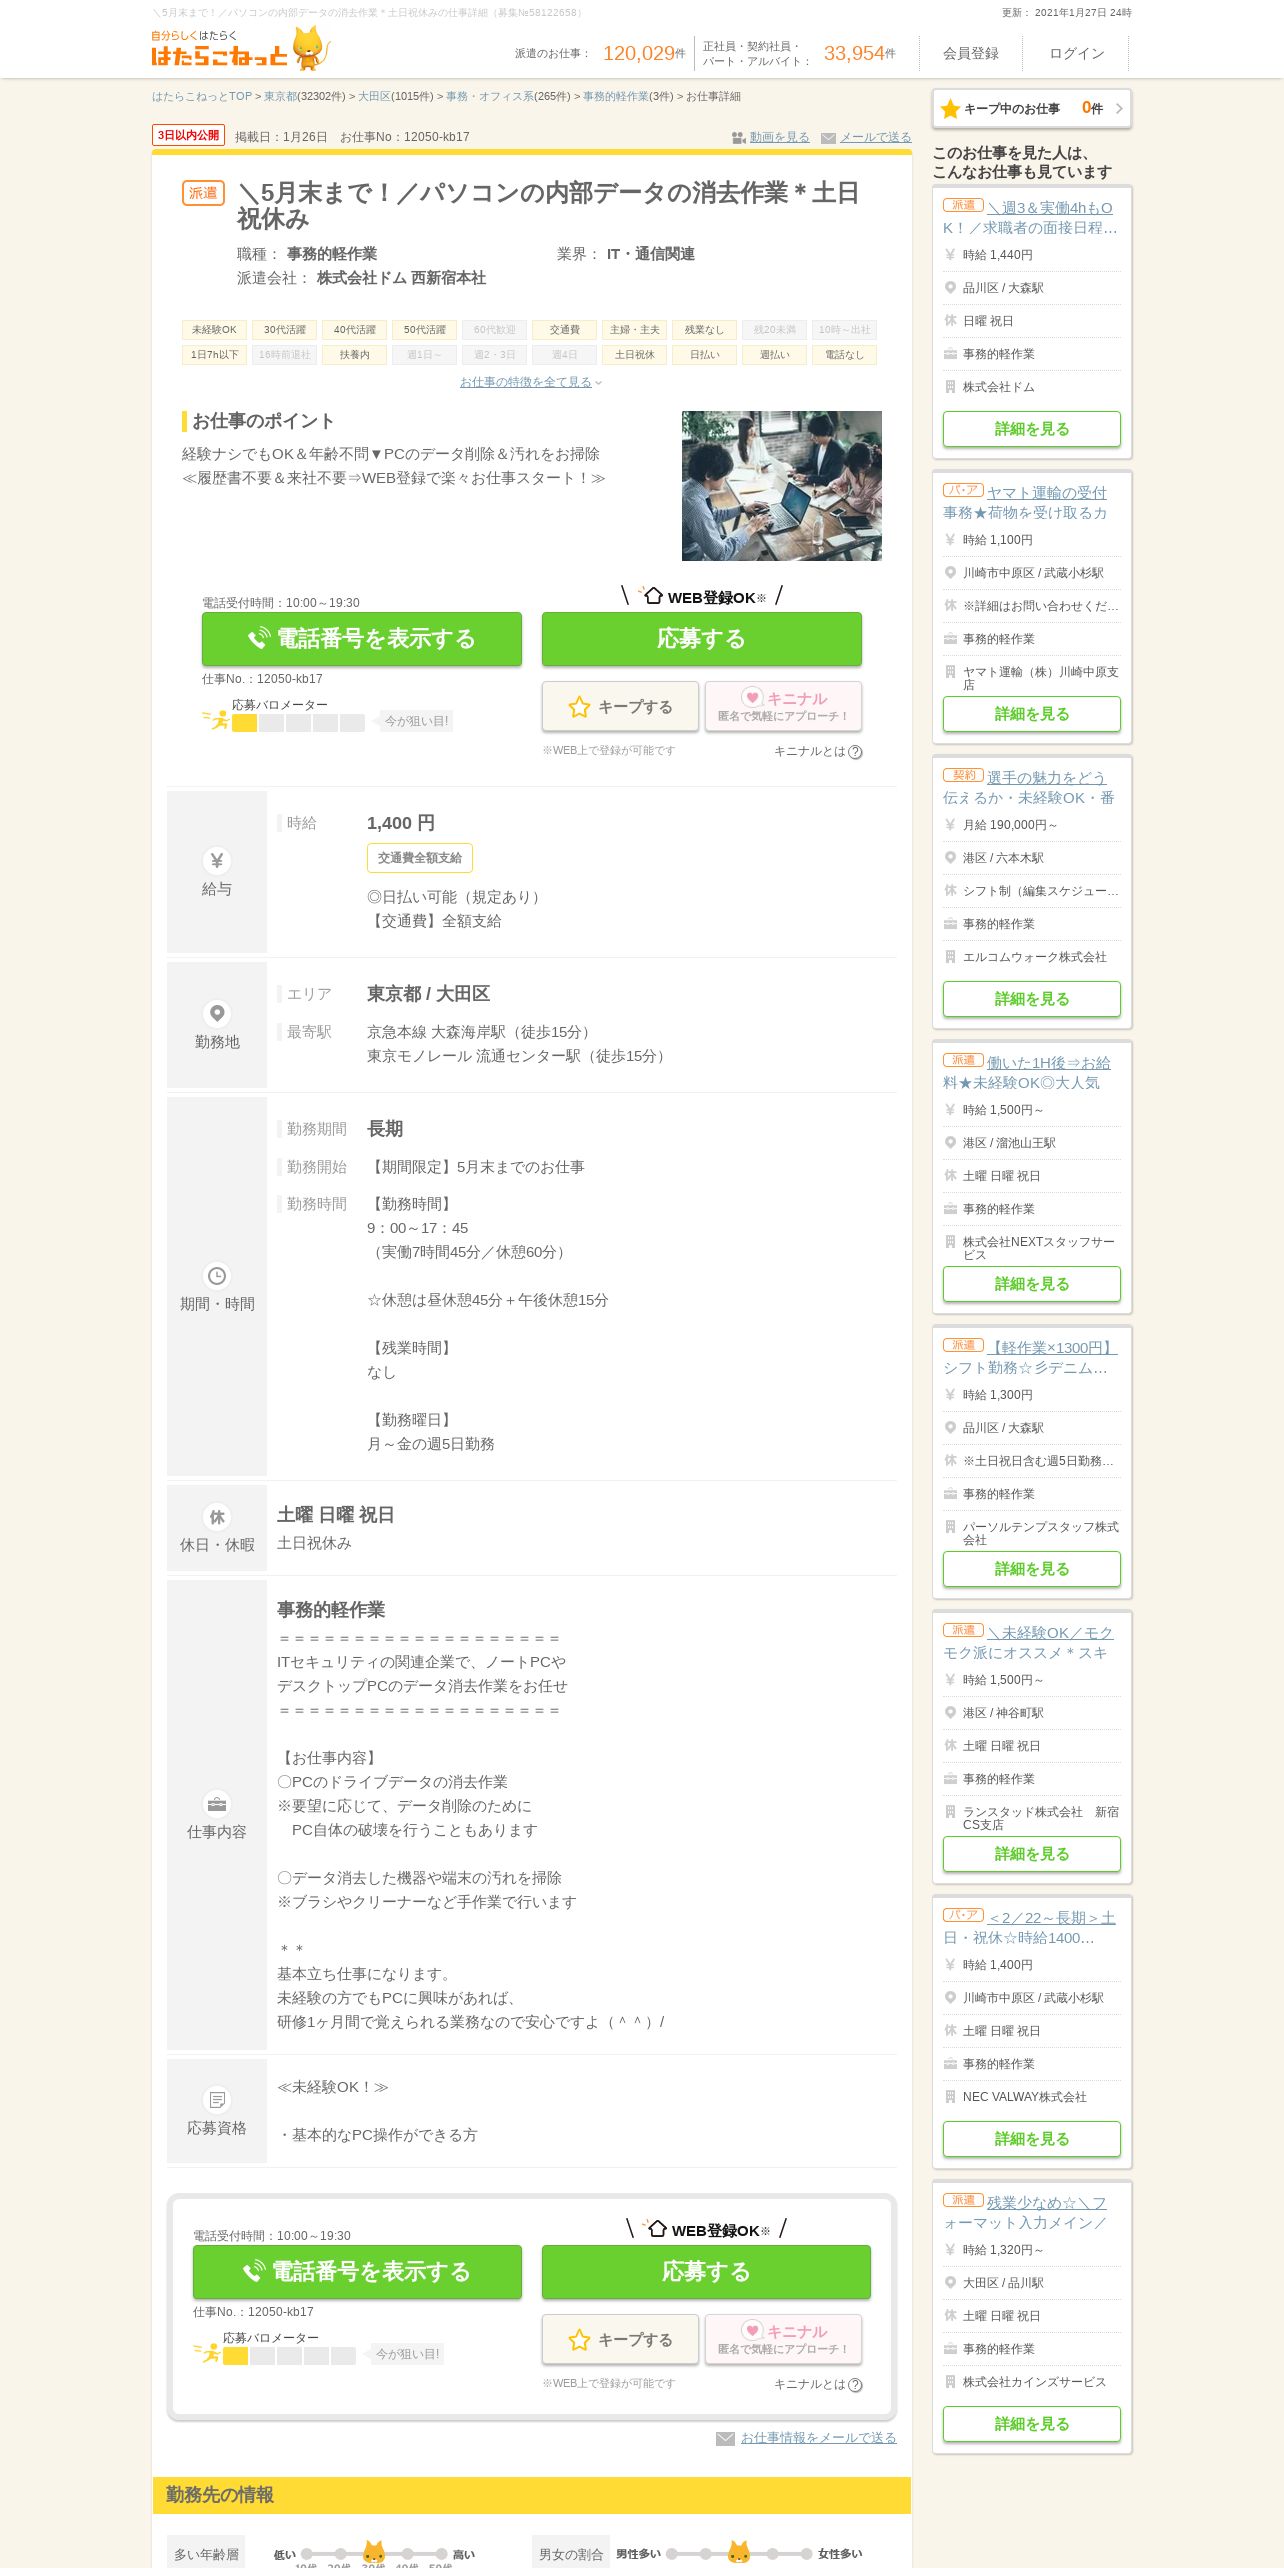Go to 東京都 breadcrumb link
Screen dimensions: 1284x2568
coord(281,96)
